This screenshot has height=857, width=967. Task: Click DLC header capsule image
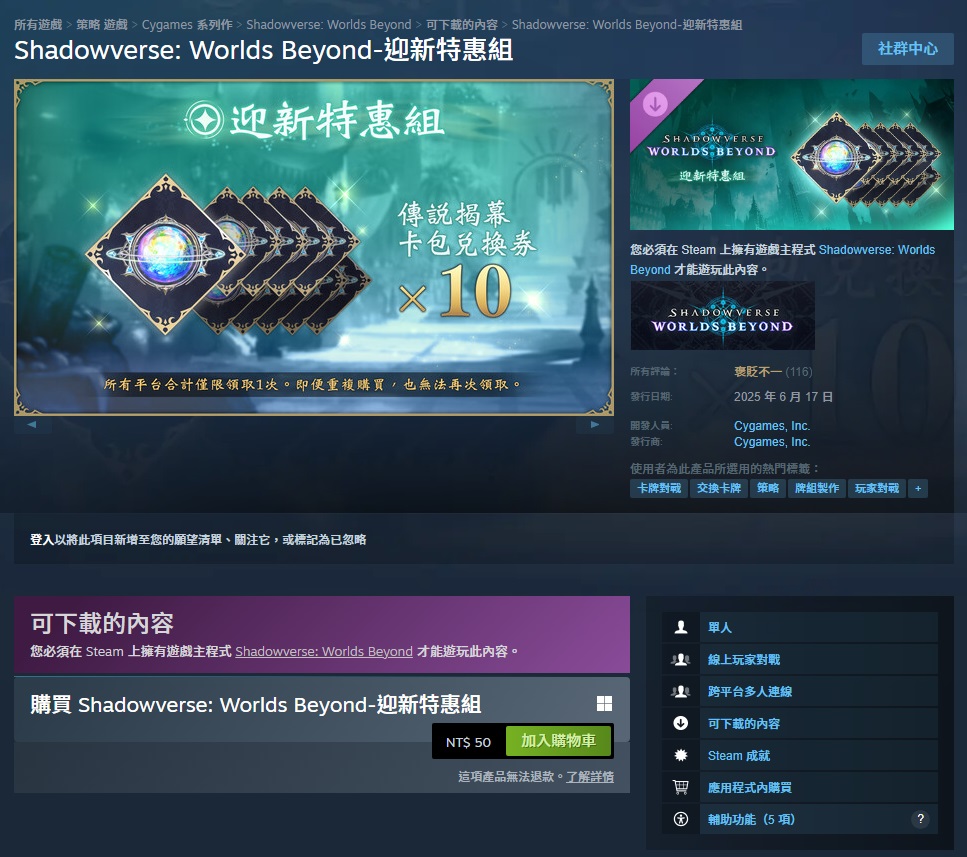792,154
